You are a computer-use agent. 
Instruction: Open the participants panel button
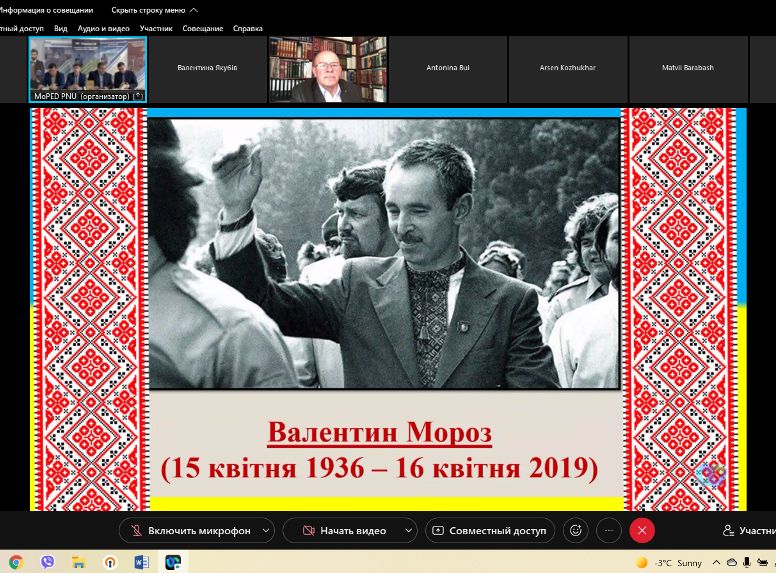pos(748,530)
